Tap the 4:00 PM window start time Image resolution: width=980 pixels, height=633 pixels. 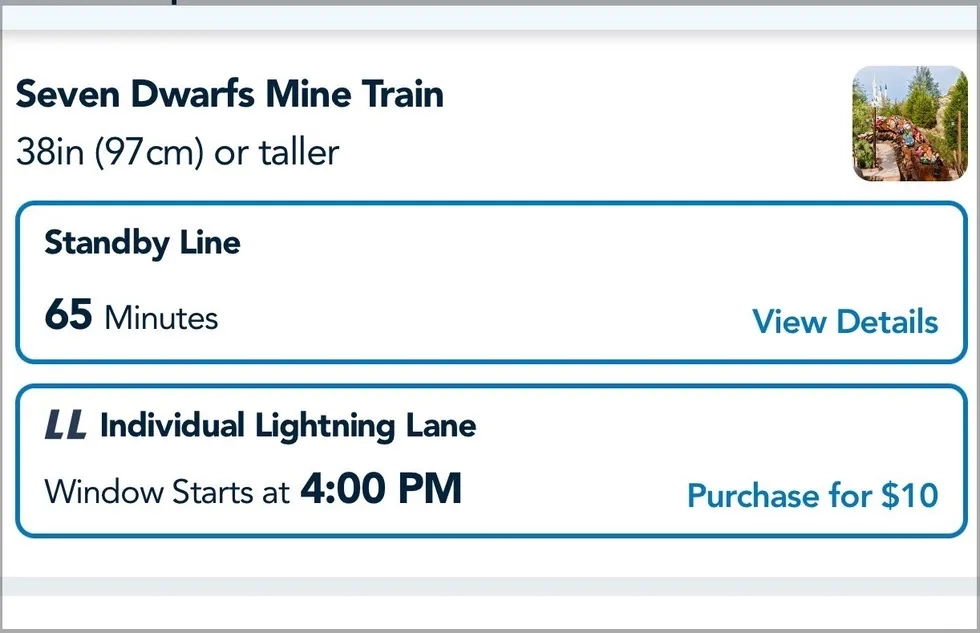coord(381,488)
